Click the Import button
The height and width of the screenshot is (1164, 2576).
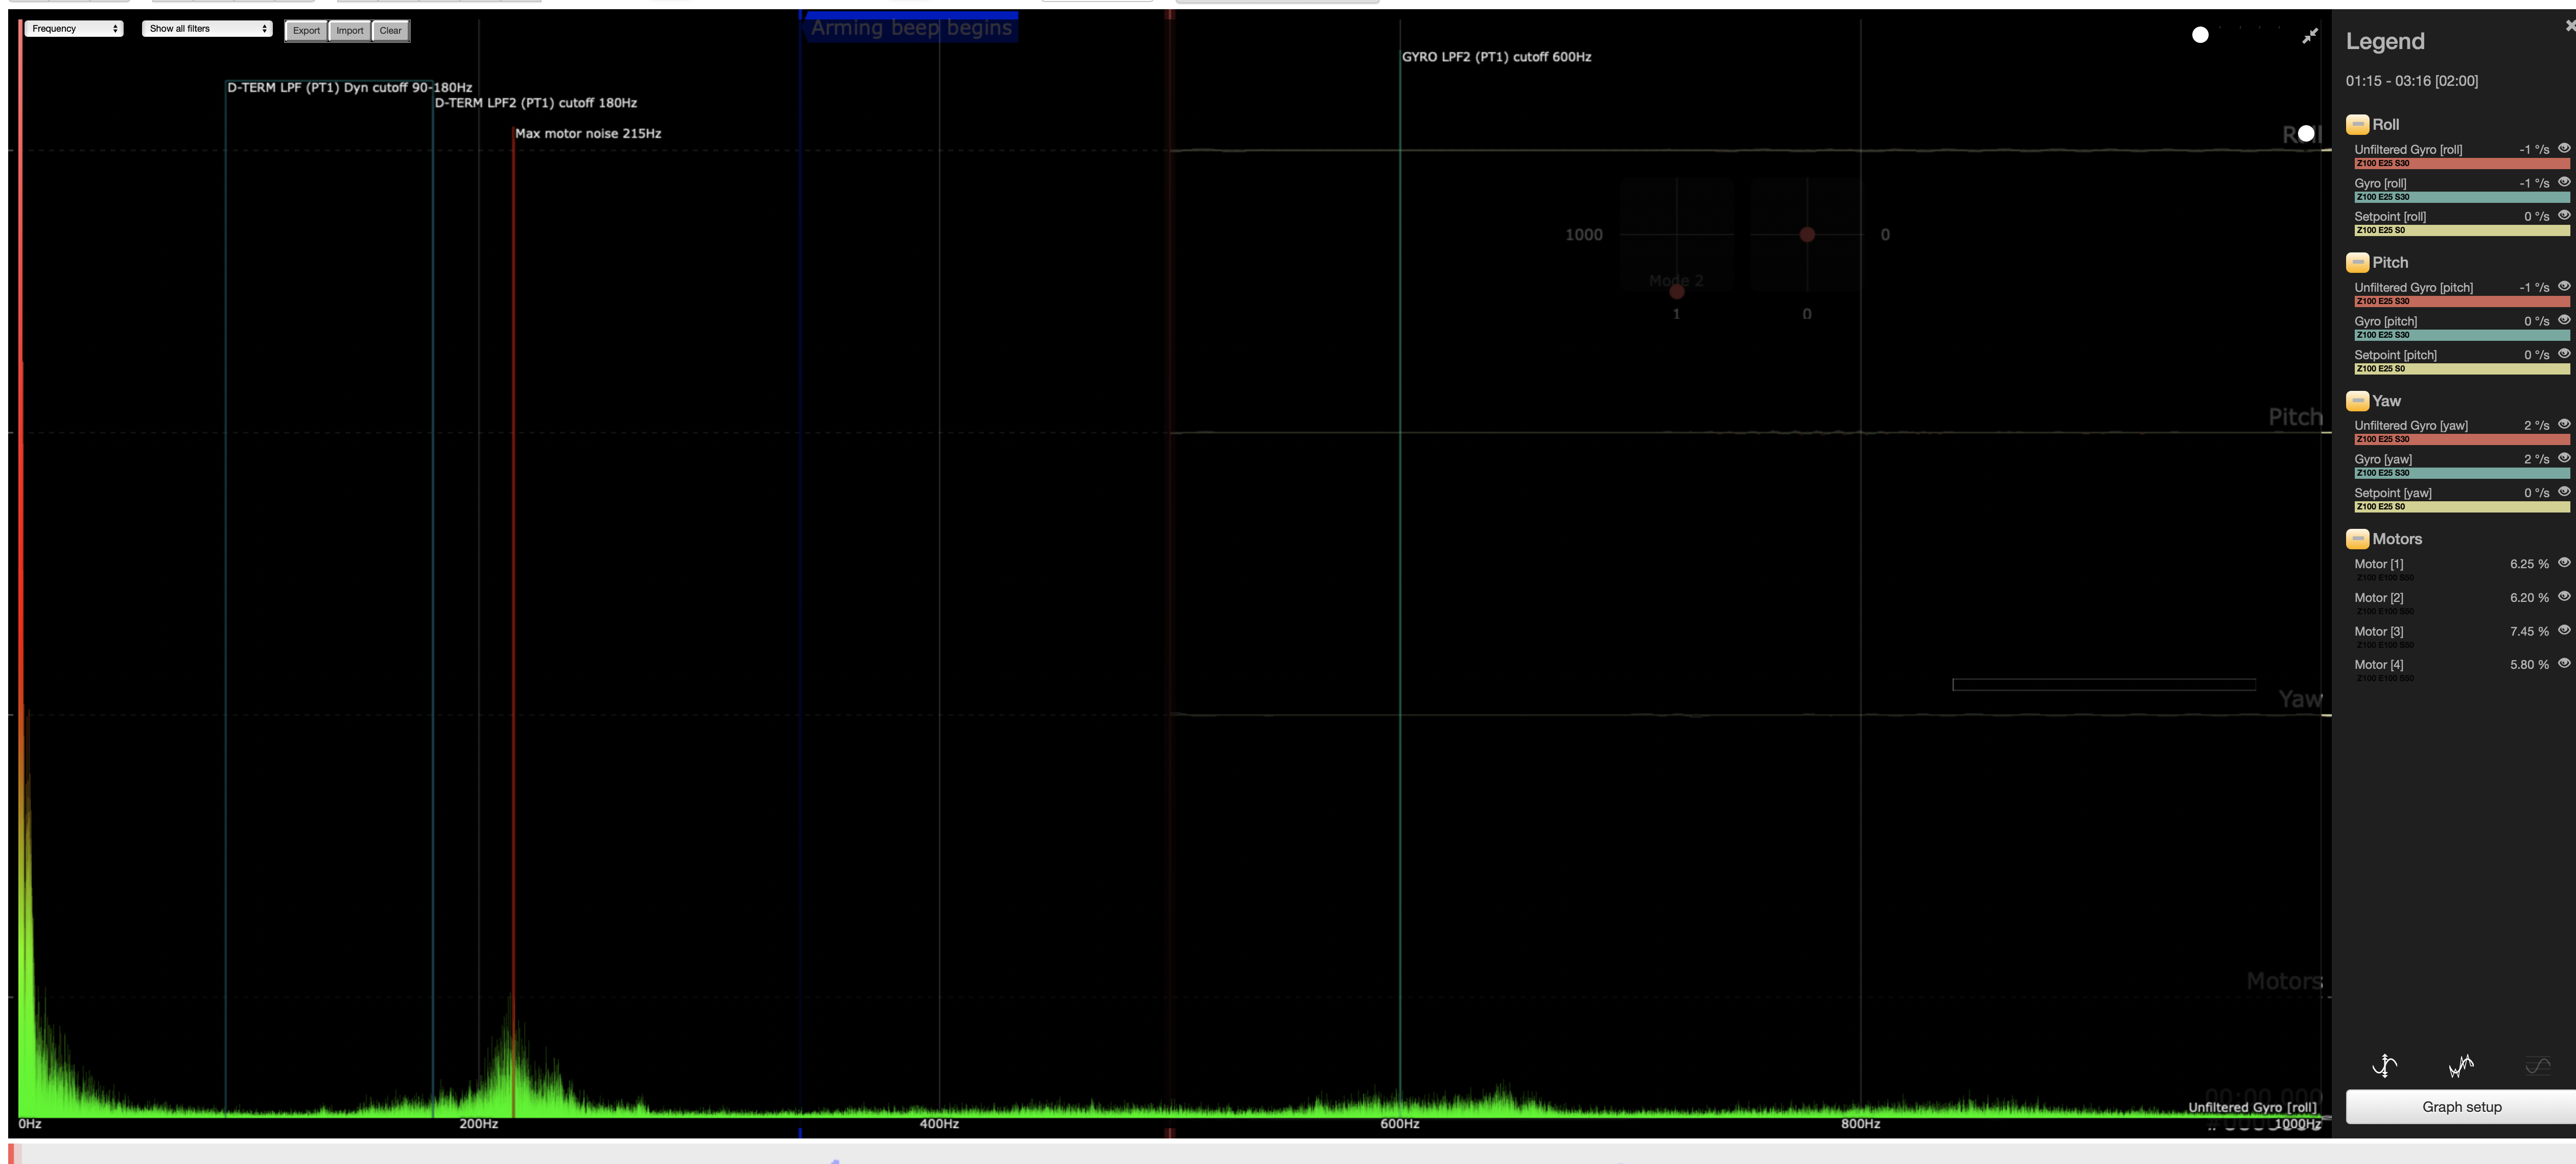click(350, 31)
